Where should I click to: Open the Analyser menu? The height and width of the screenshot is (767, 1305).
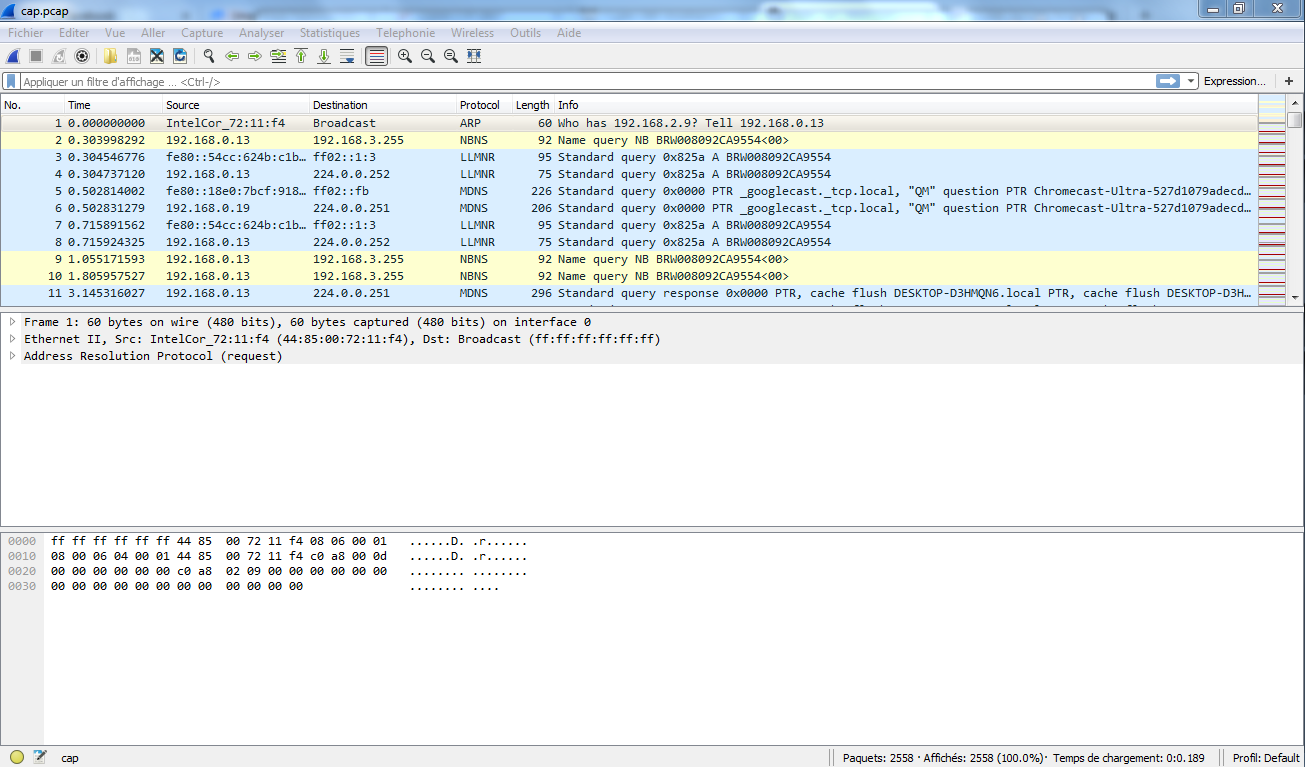[x=261, y=33]
